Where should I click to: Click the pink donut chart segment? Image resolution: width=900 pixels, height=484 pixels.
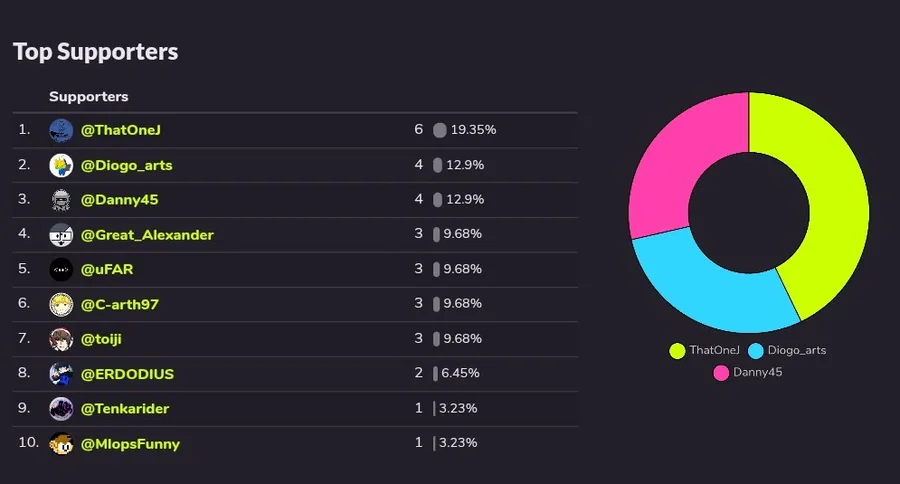click(x=680, y=160)
